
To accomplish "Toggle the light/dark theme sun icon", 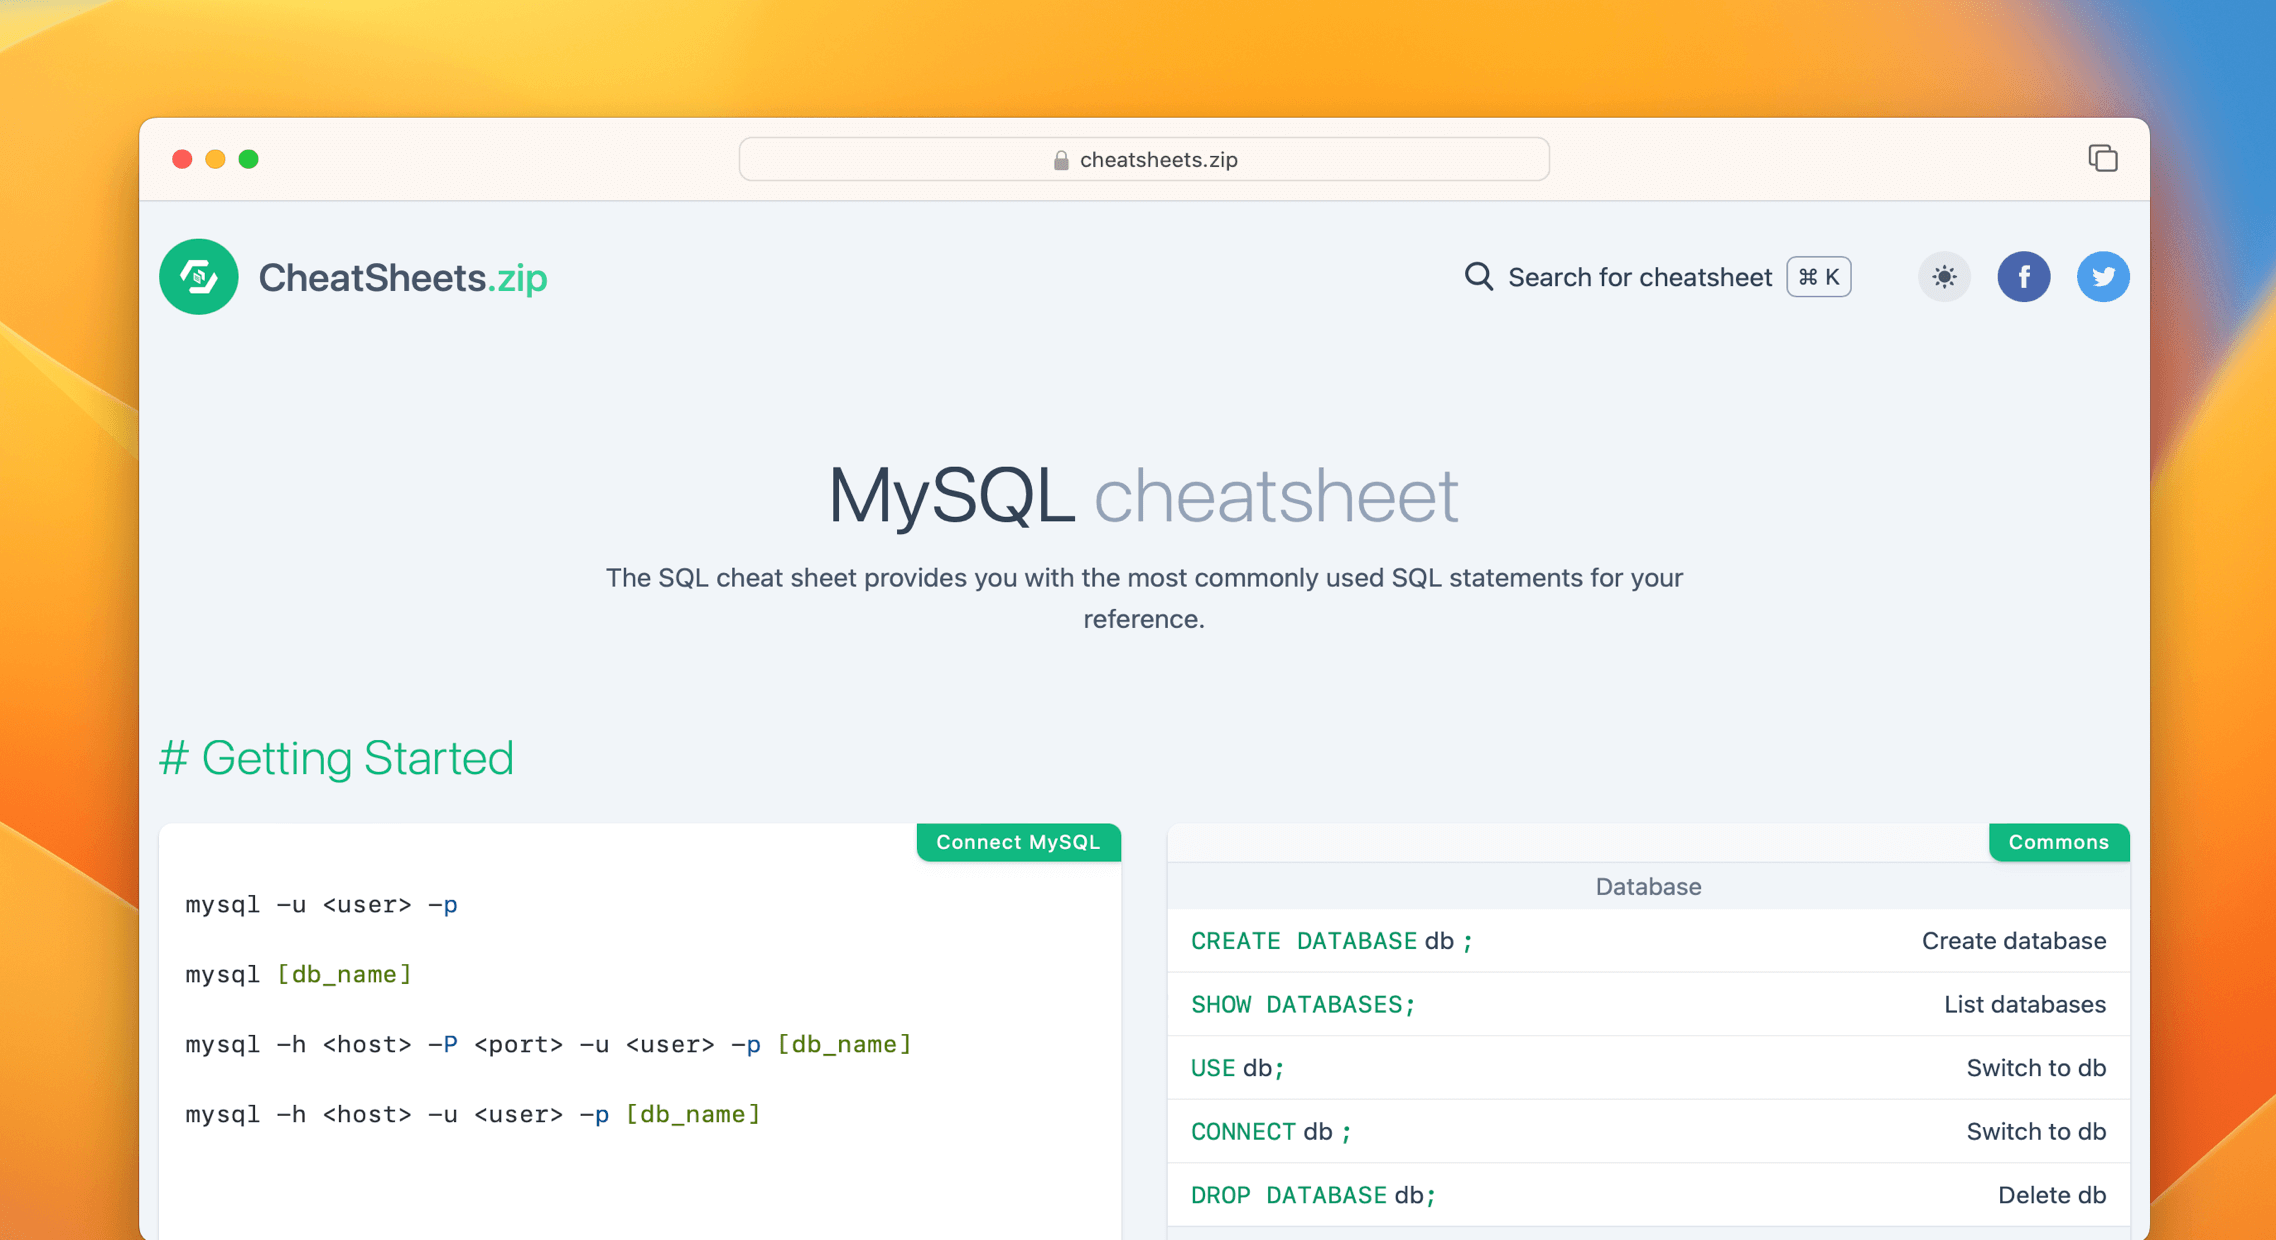I will (1943, 277).
